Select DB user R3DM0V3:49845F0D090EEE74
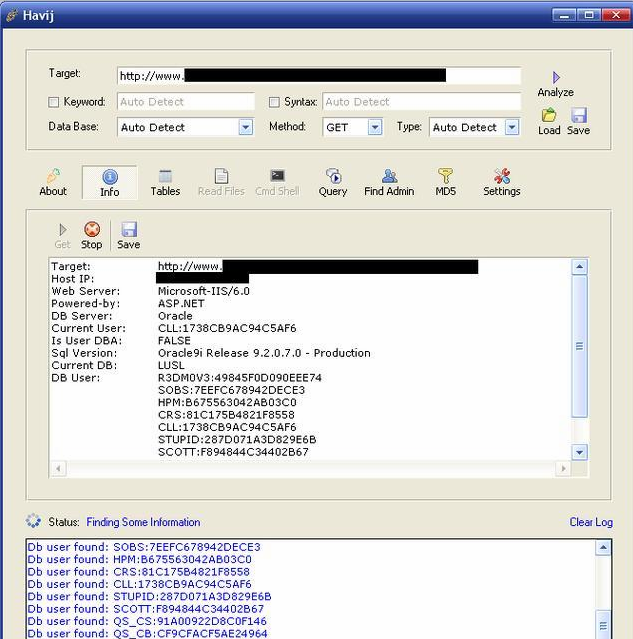 click(240, 378)
